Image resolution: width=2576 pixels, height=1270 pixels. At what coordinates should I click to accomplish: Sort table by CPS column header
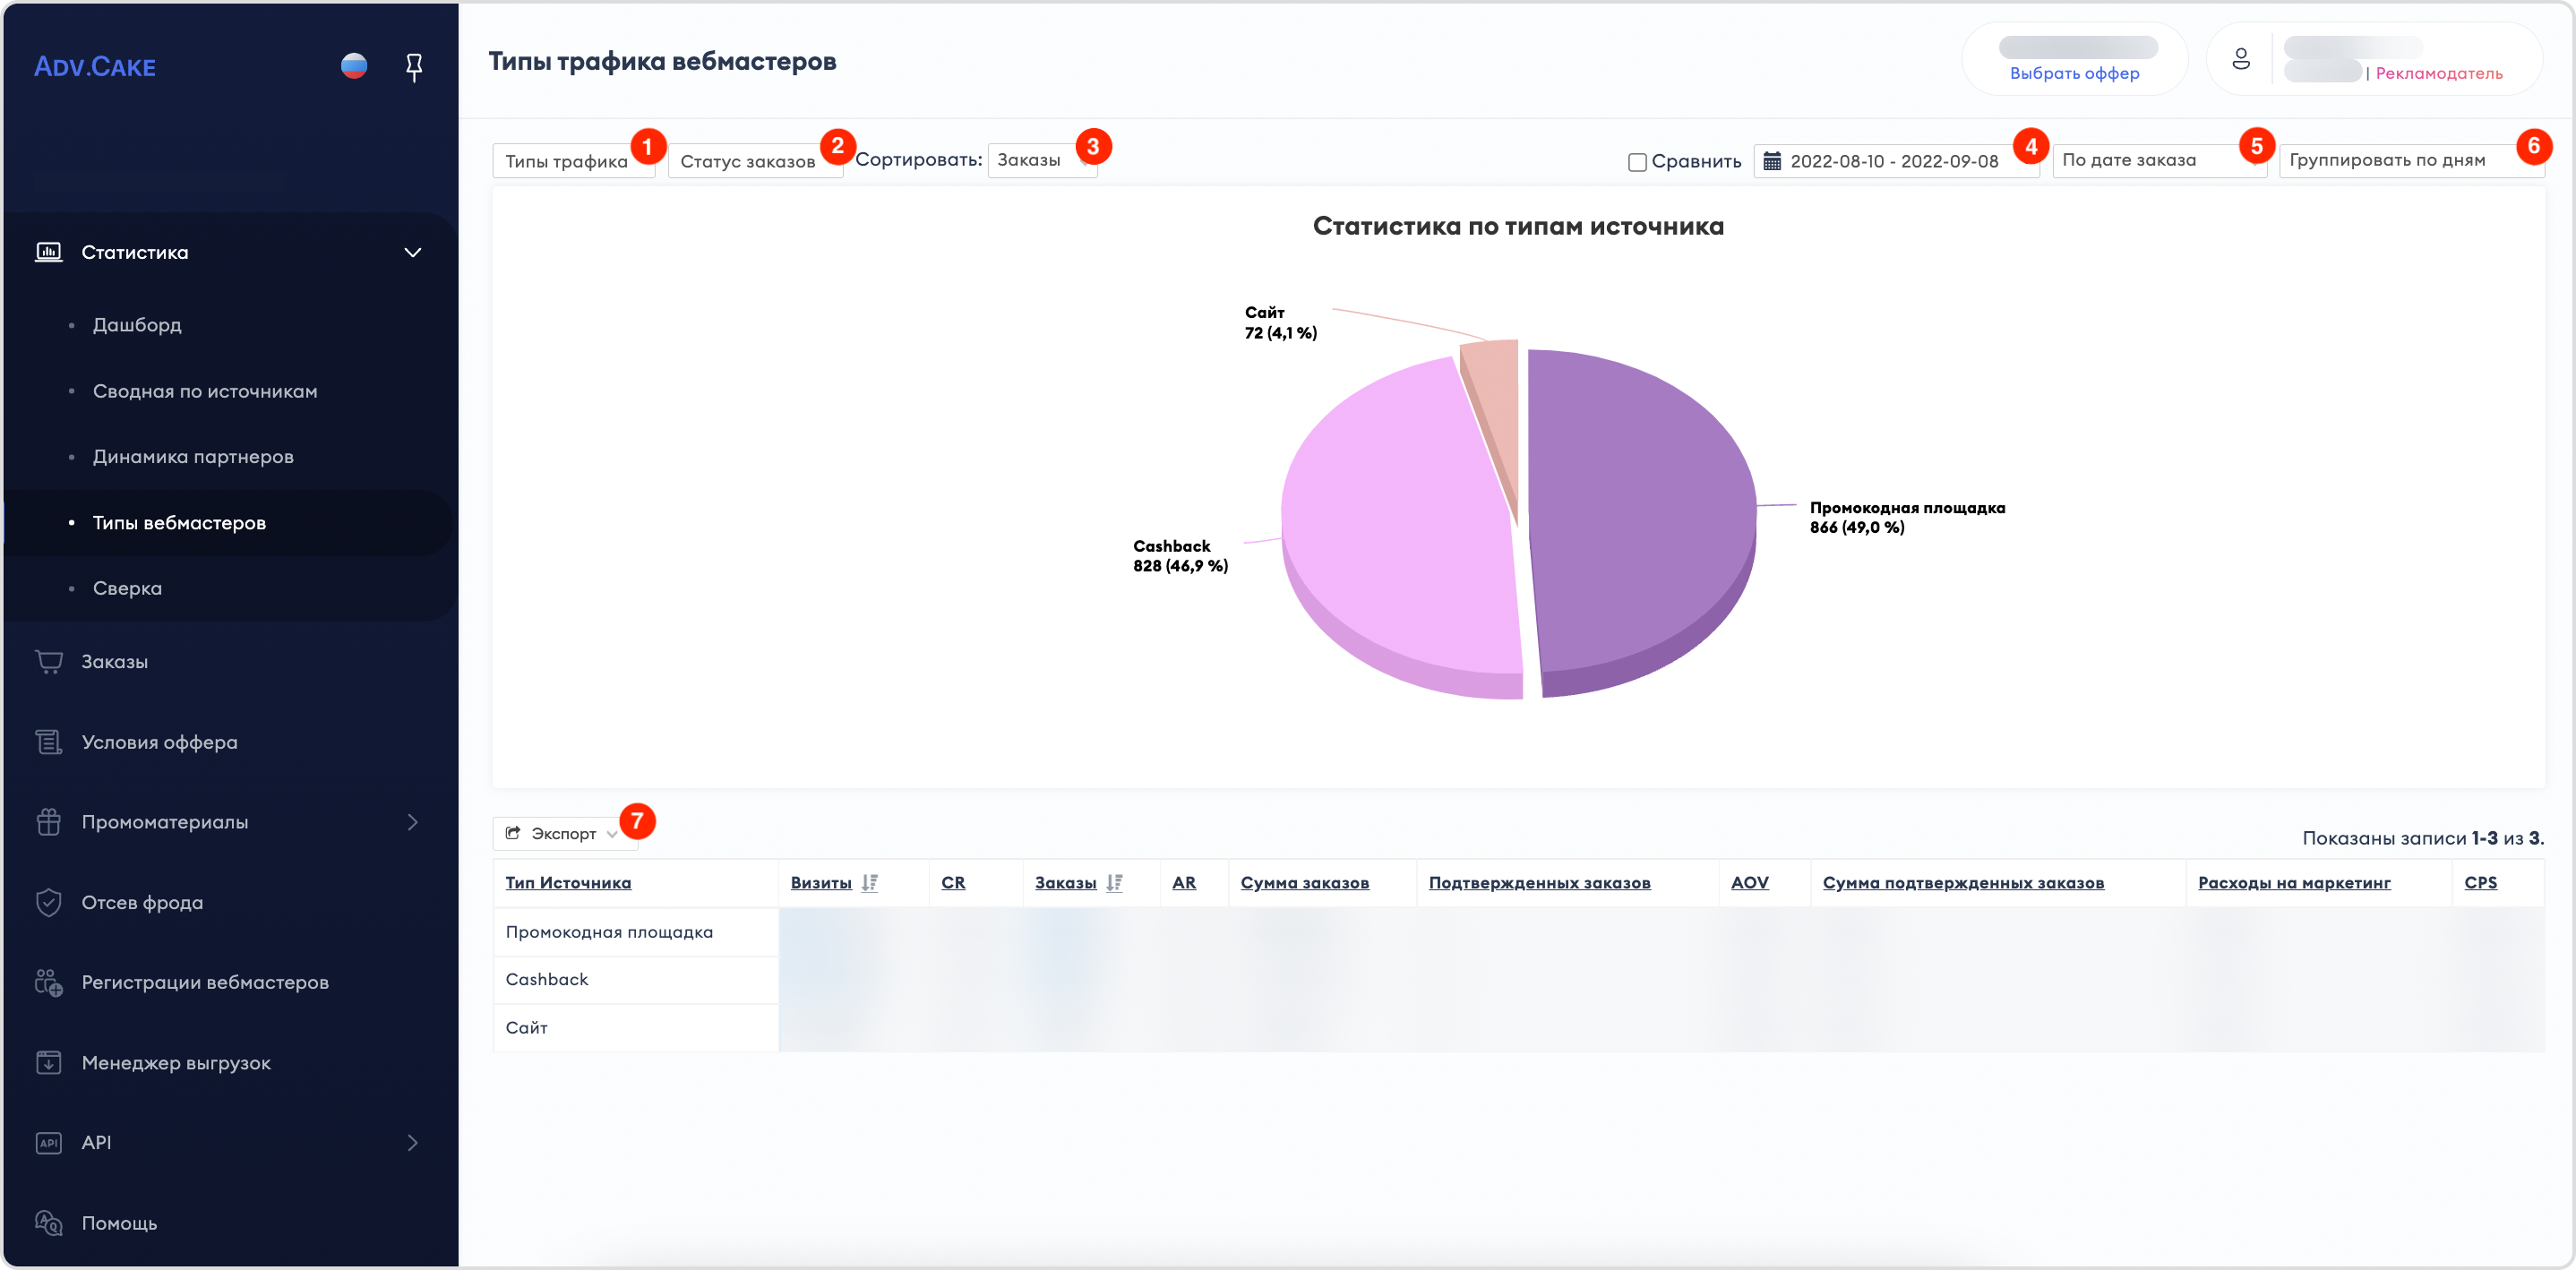(x=2480, y=883)
